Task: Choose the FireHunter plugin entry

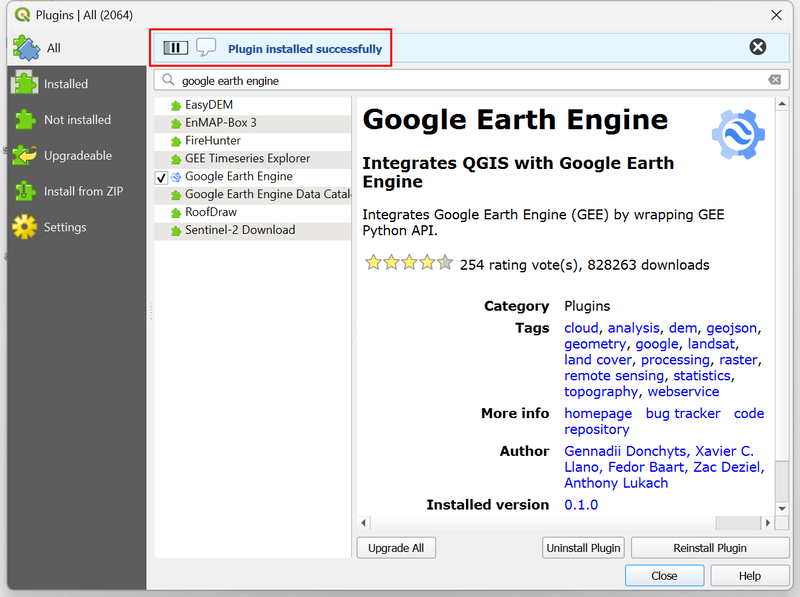Action: (253, 141)
